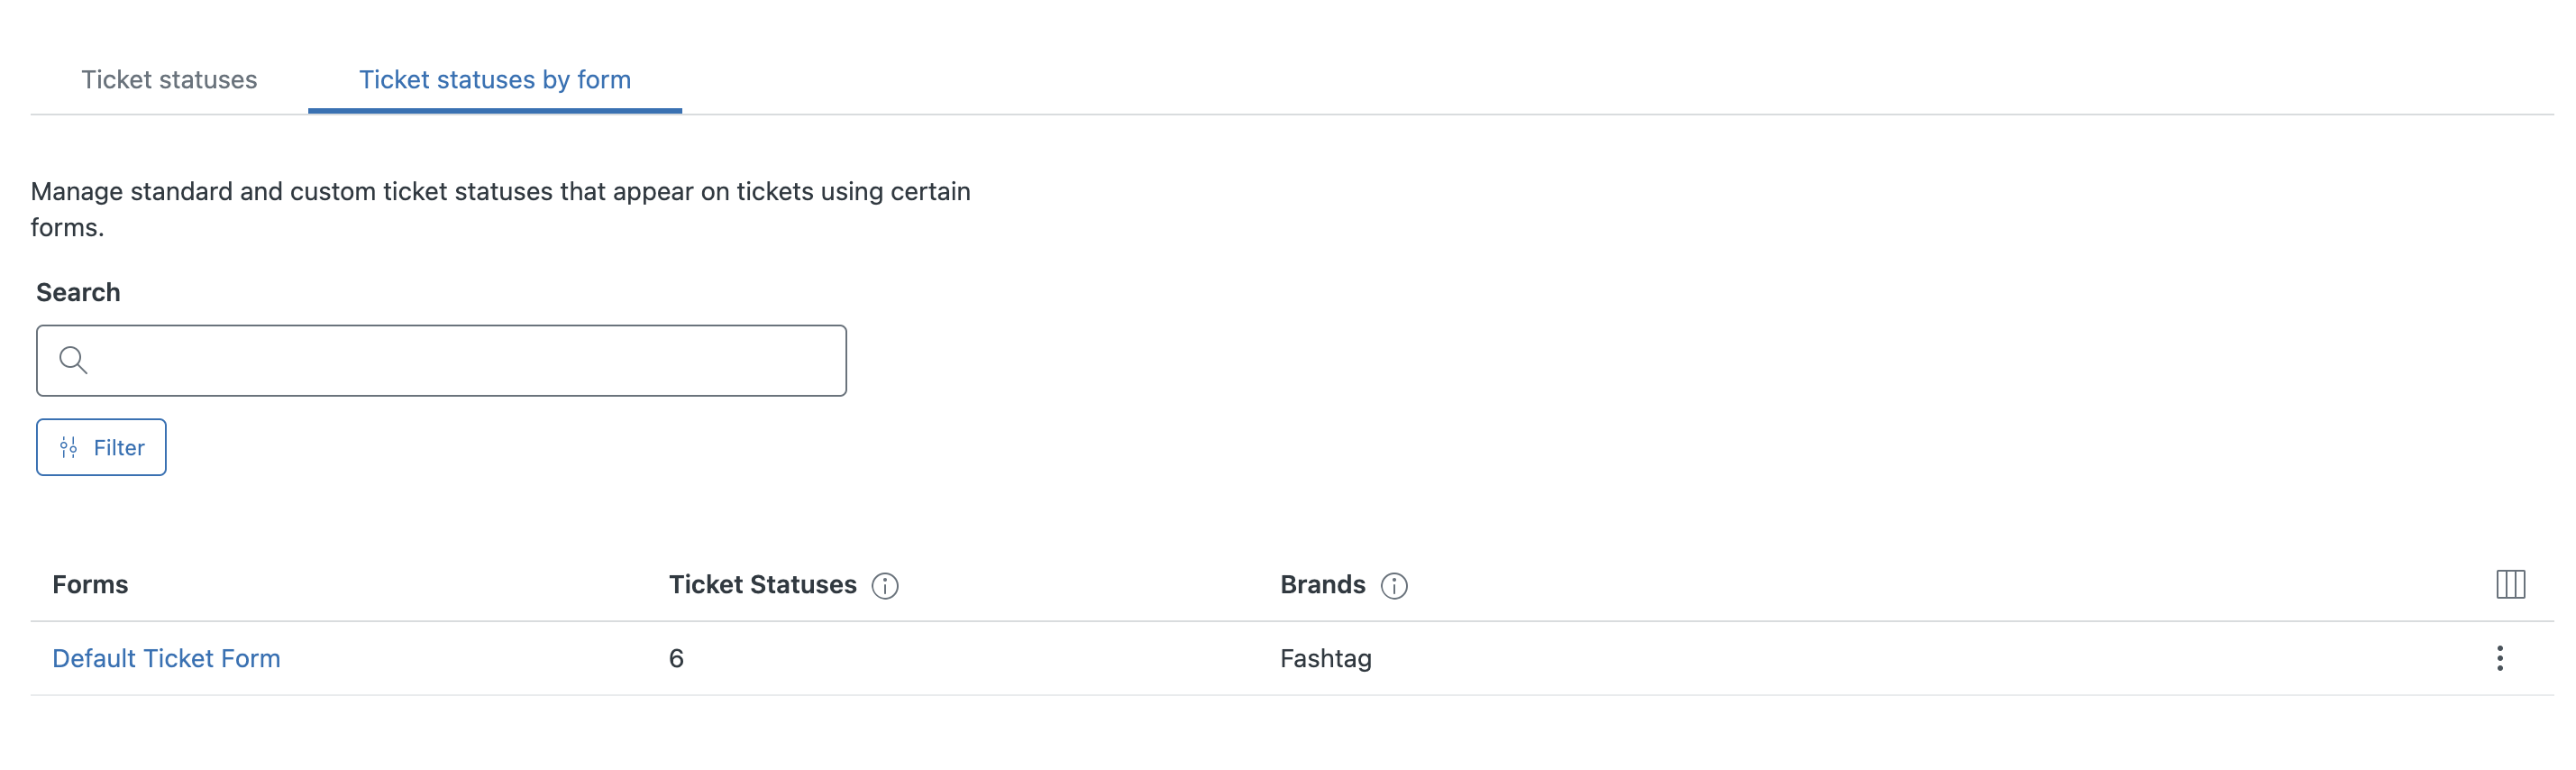This screenshot has height=770, width=2576.
Task: Focus the Search input field
Action: point(460,360)
